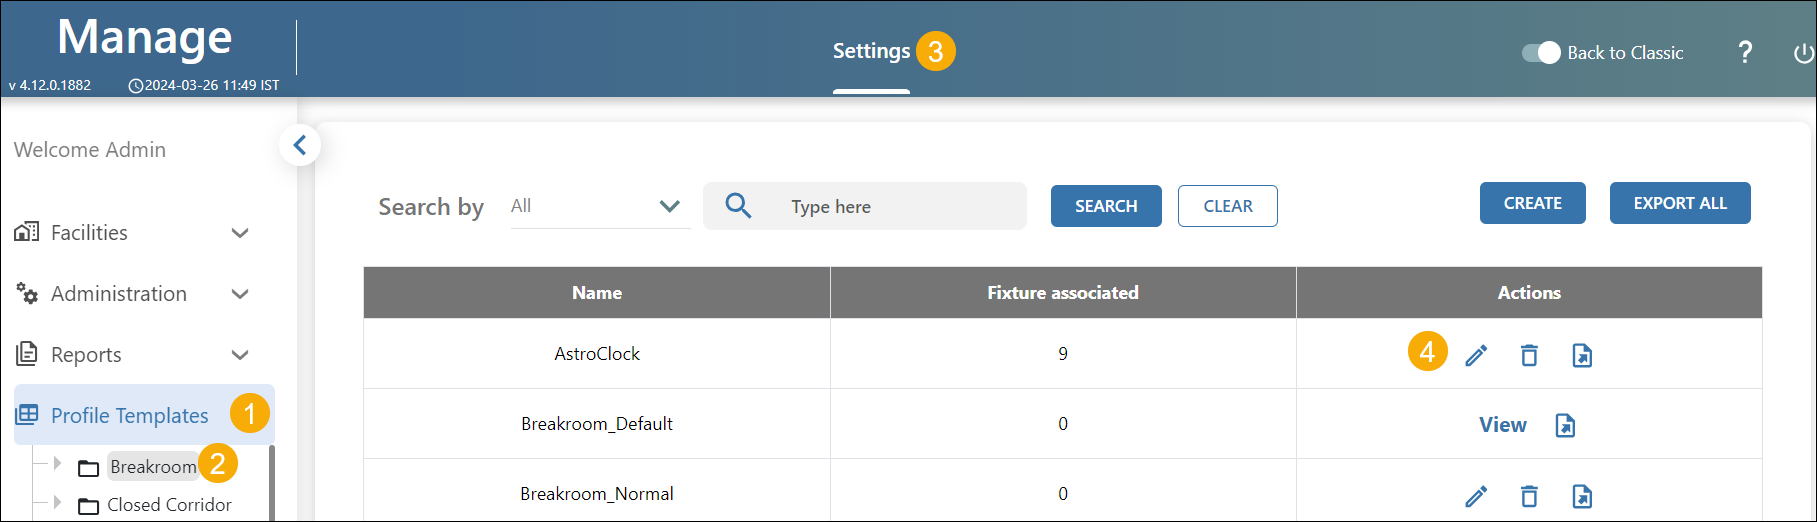
Task: Click the Manage application title
Action: click(144, 38)
